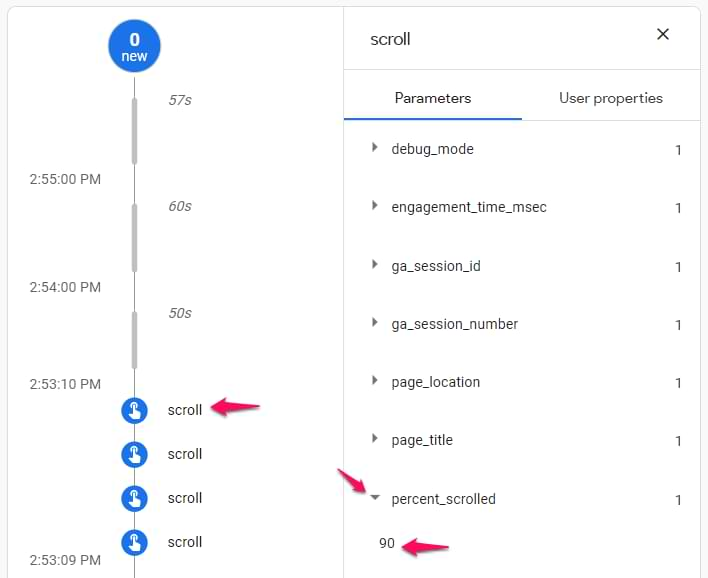
Task: Click the topmost scroll event icon
Action: coord(134,410)
